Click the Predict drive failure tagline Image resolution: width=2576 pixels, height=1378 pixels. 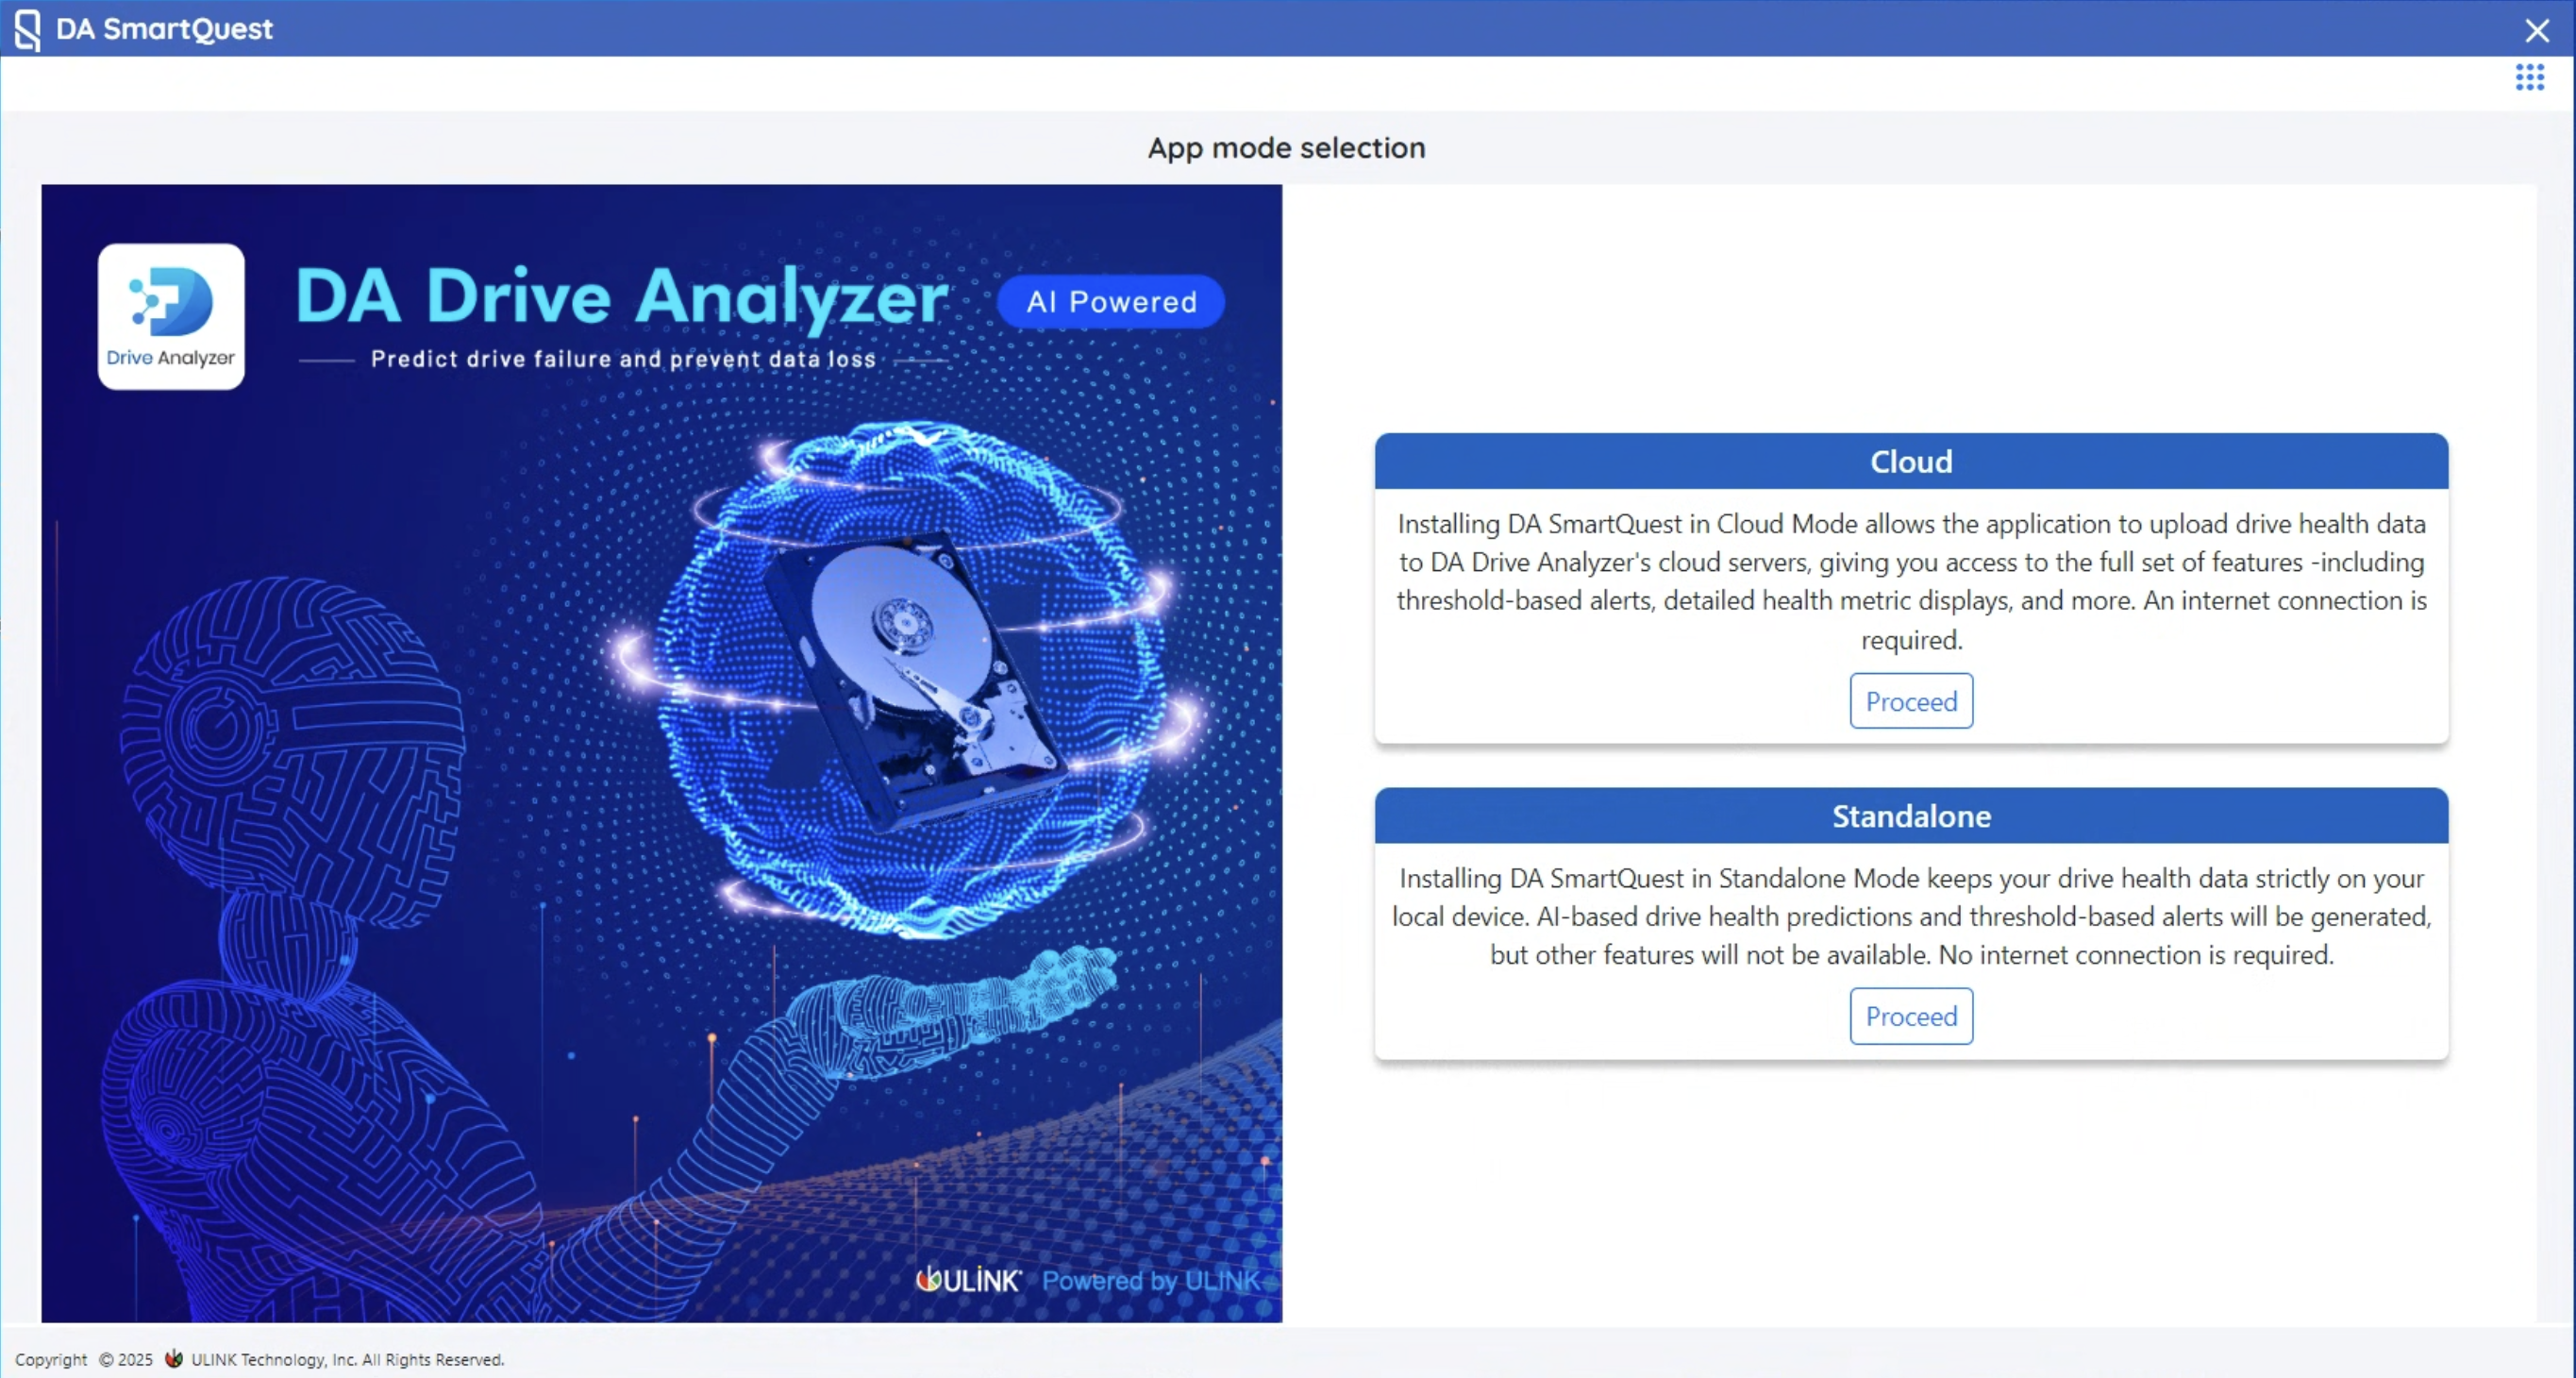click(x=623, y=359)
